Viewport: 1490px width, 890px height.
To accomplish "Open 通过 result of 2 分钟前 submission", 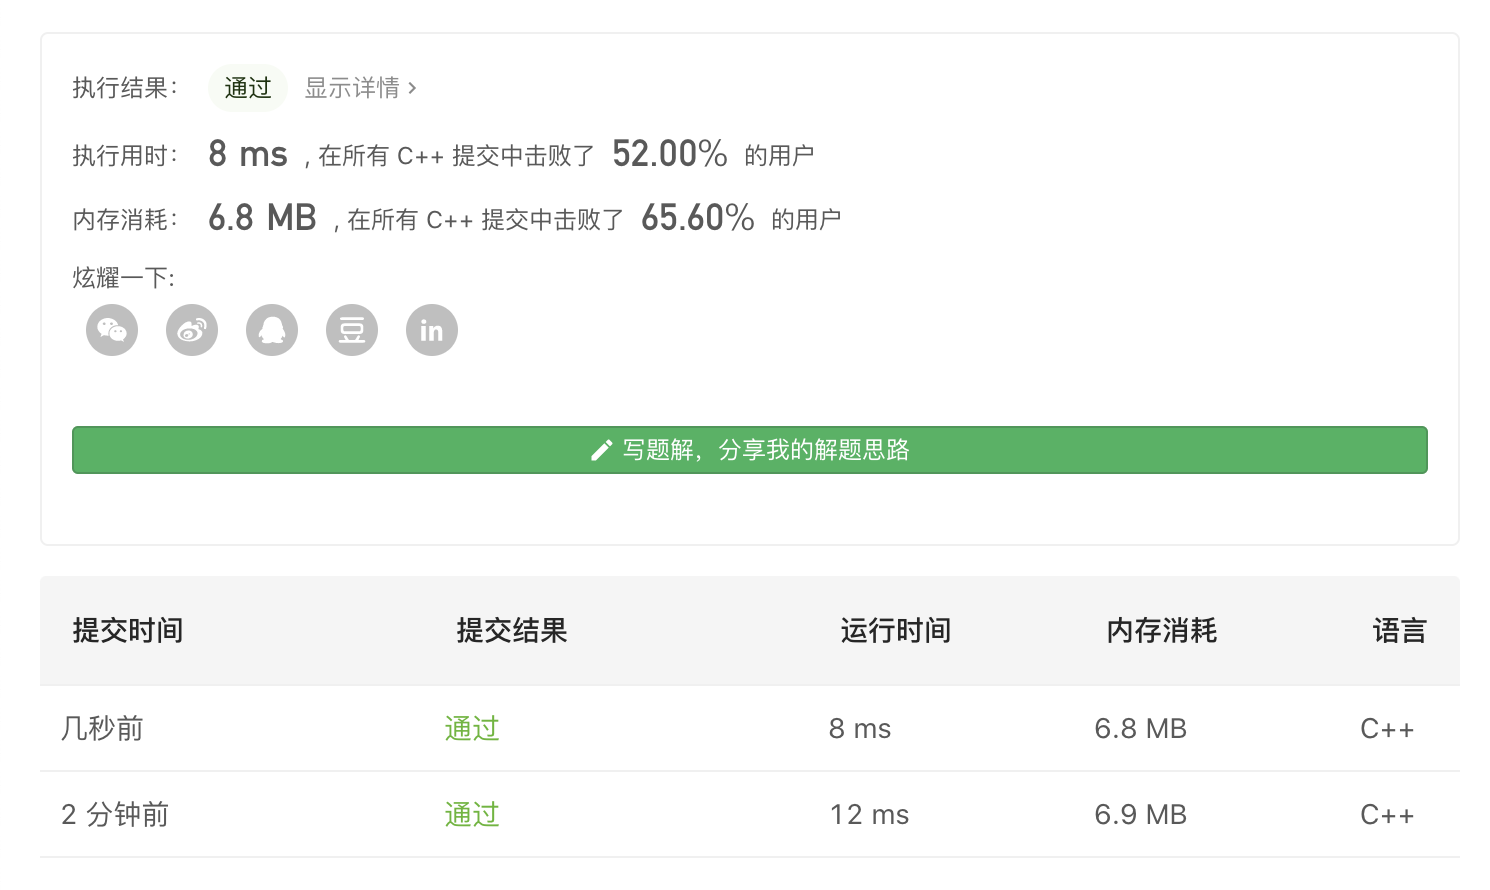I will (472, 815).
